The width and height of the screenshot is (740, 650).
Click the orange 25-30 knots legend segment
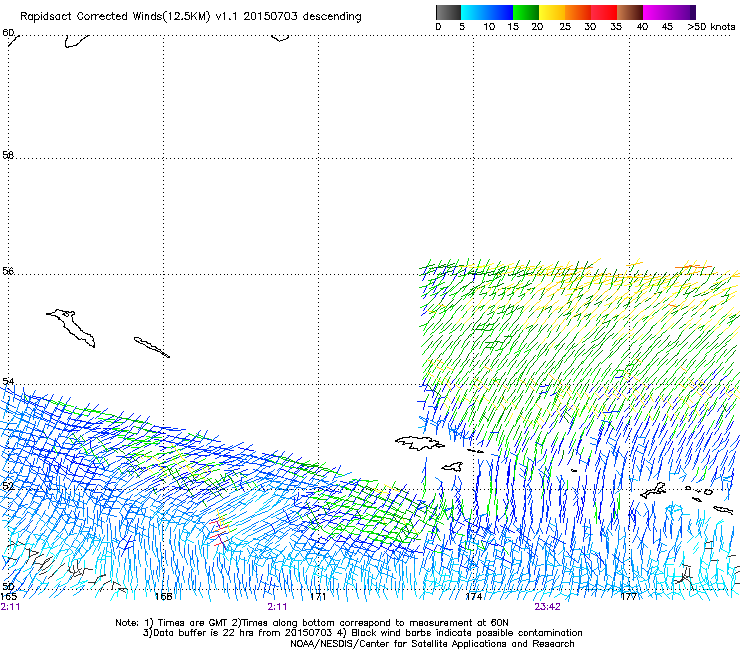[578, 12]
